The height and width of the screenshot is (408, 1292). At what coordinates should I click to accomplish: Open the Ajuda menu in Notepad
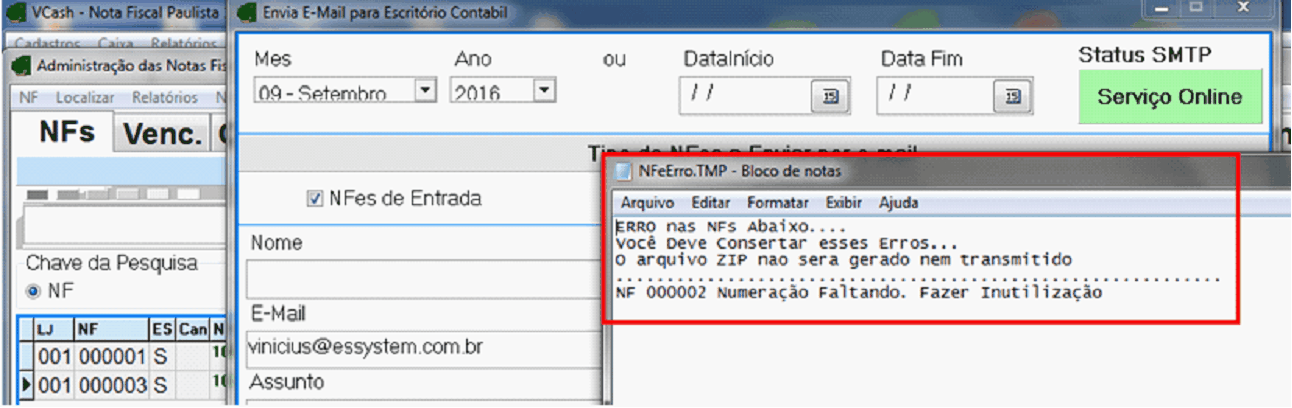click(x=898, y=203)
